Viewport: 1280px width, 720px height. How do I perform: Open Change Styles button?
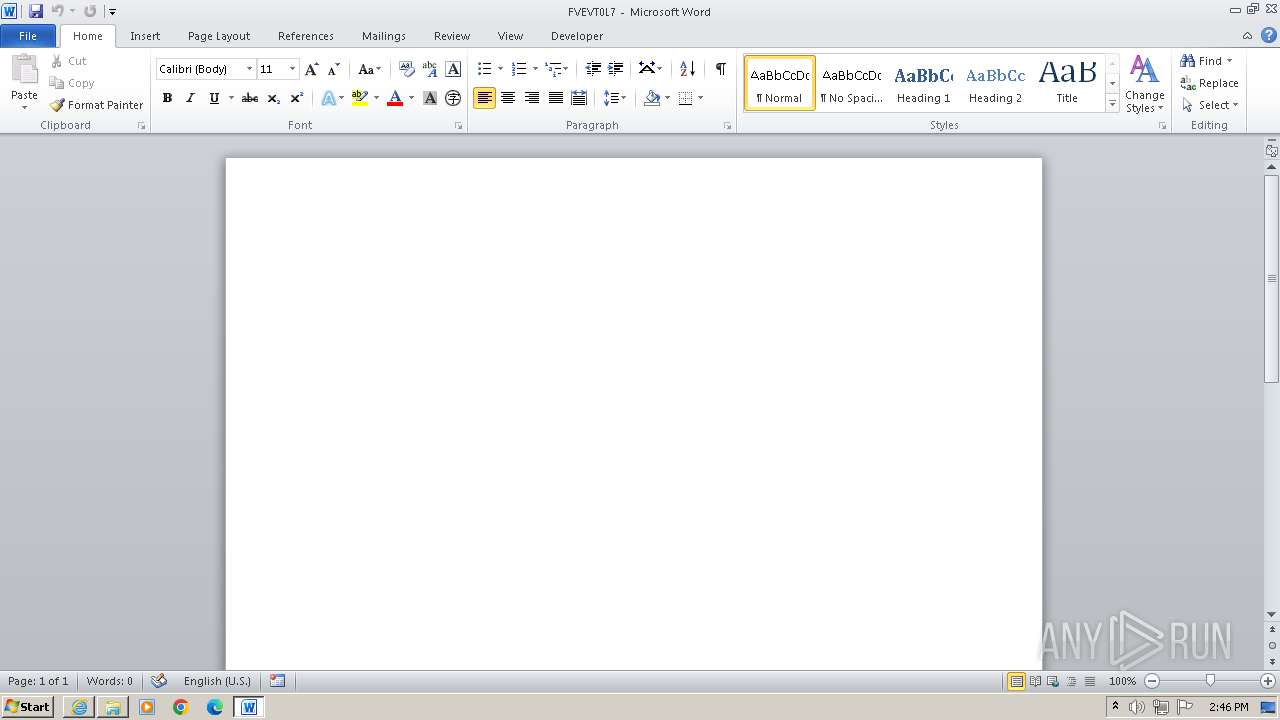[1145, 85]
